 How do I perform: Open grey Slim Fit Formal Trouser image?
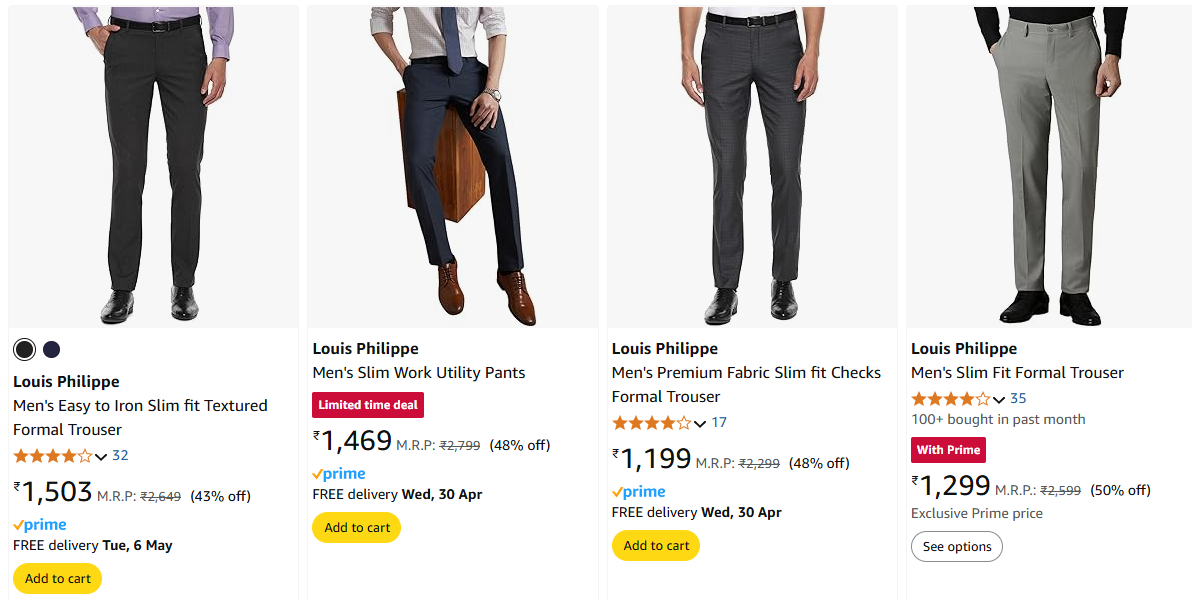click(x=1049, y=166)
